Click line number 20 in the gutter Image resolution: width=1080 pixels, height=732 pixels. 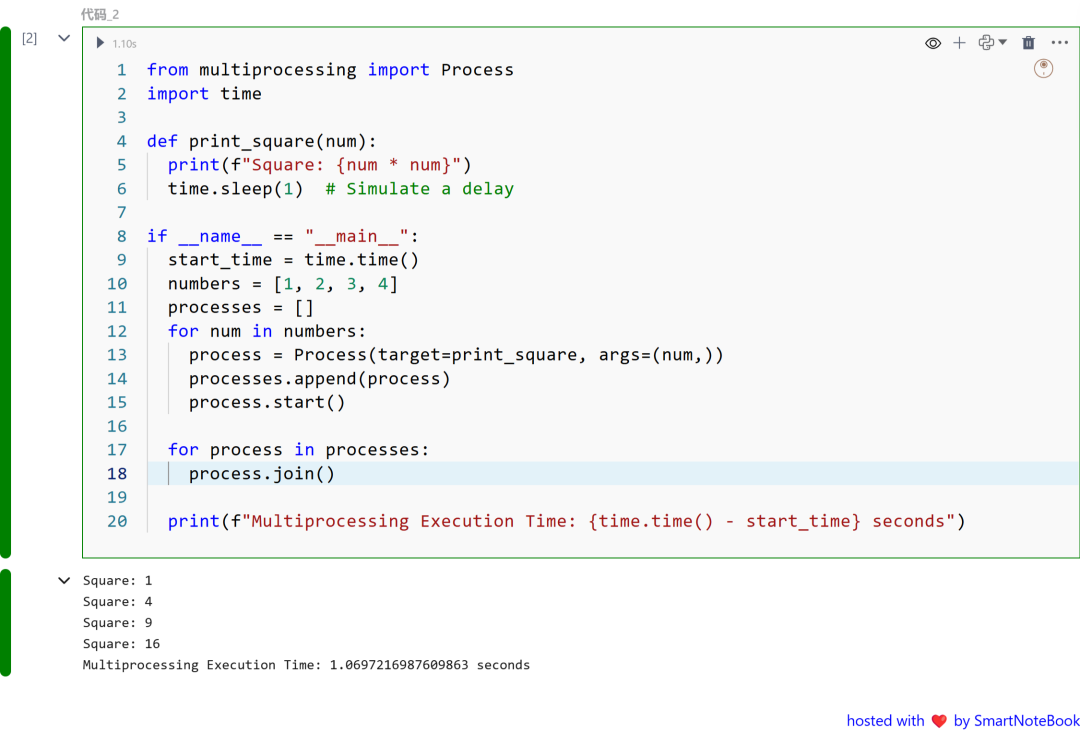(x=116, y=521)
